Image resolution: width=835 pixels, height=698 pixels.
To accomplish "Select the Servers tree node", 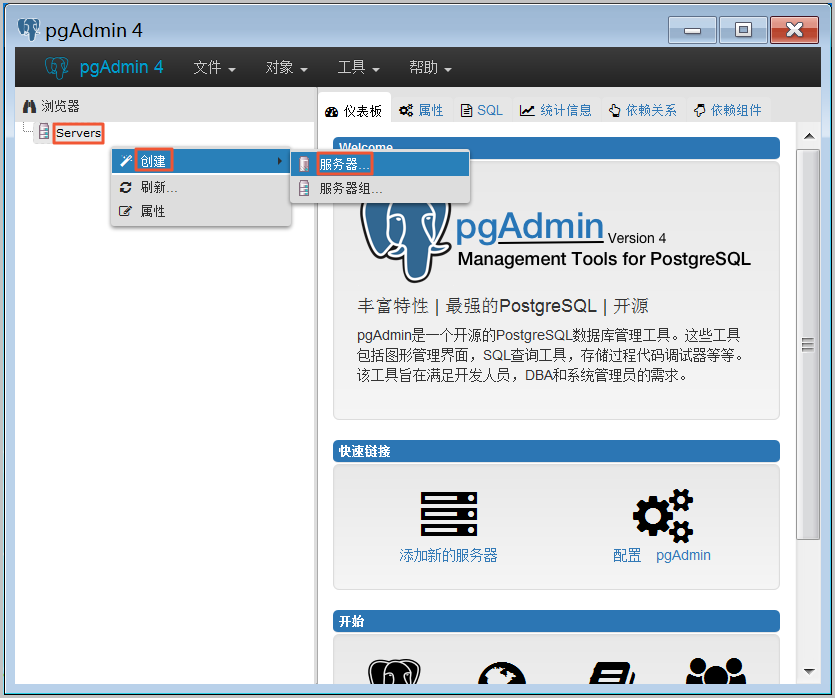I will [78, 133].
